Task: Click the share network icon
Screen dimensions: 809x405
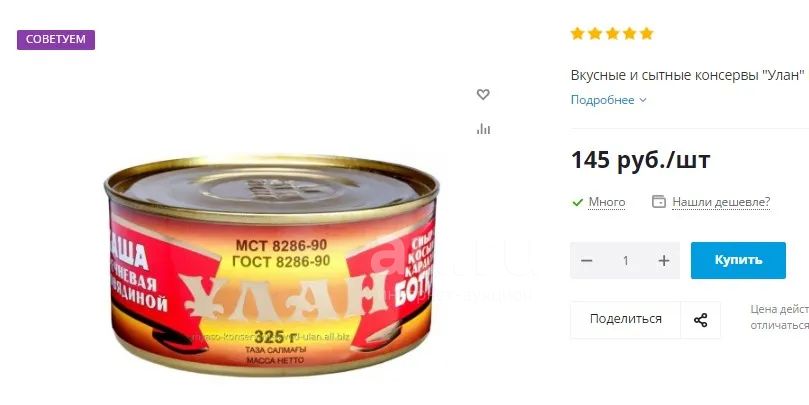Action: (701, 320)
